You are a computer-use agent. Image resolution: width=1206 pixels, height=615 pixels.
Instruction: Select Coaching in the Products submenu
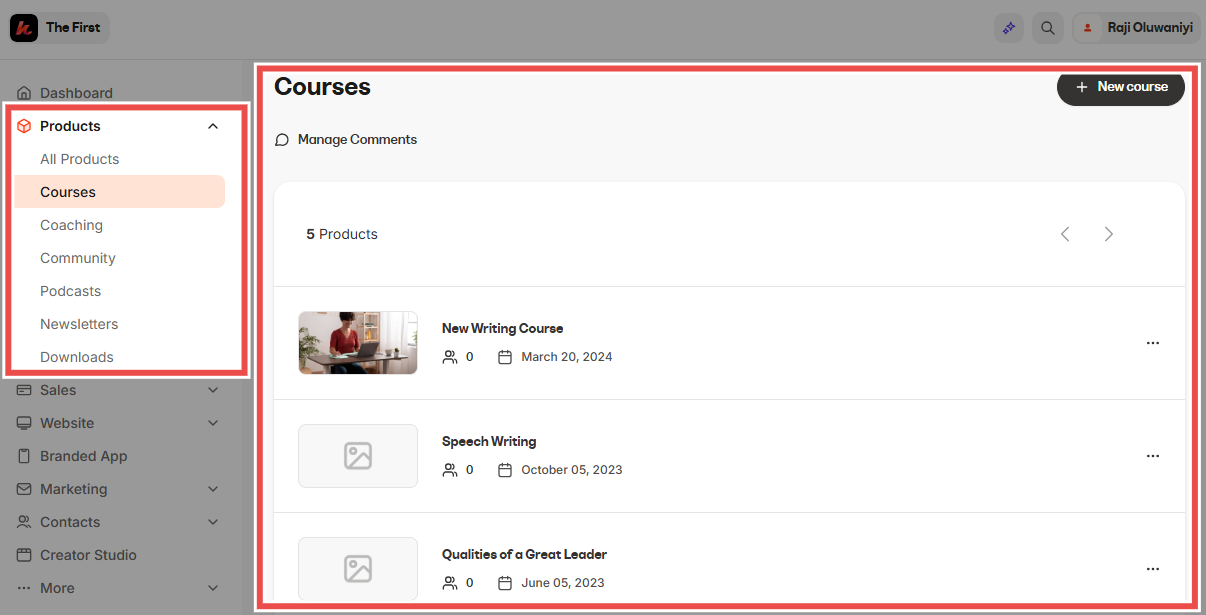click(x=71, y=225)
